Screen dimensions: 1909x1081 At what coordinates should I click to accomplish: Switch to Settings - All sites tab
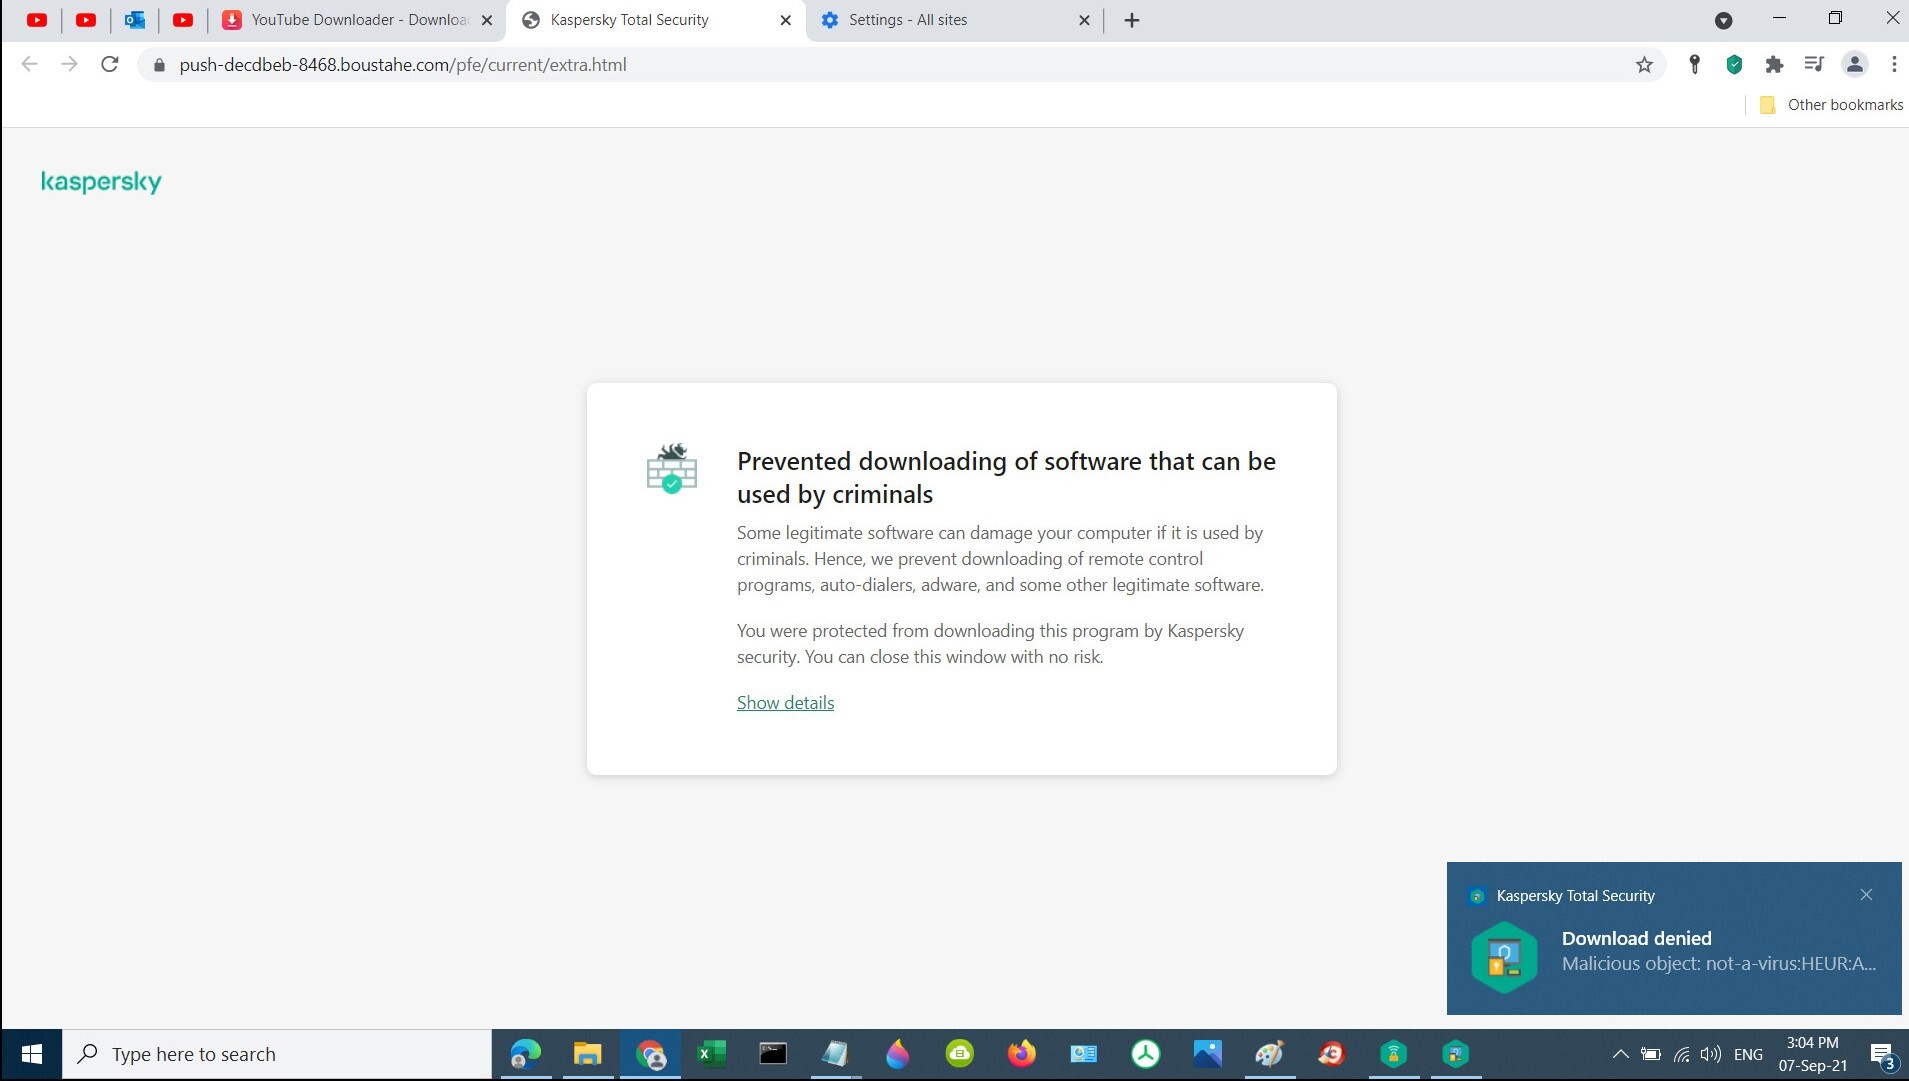point(954,20)
